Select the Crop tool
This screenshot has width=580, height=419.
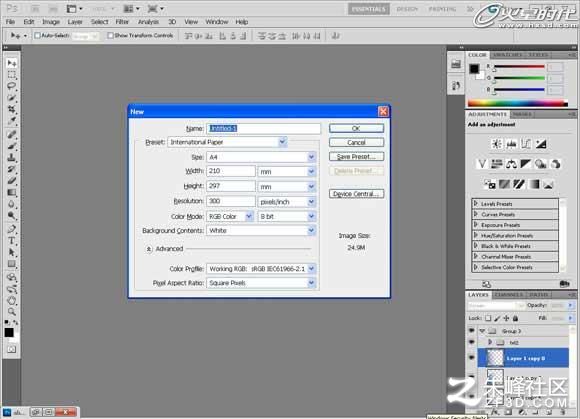pyautogui.click(x=11, y=109)
